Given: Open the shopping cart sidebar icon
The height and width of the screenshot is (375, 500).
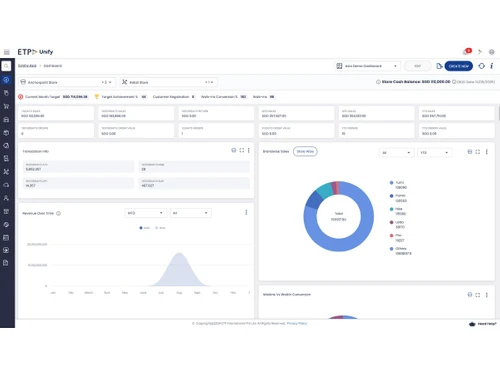Looking at the screenshot, I should (x=6, y=106).
